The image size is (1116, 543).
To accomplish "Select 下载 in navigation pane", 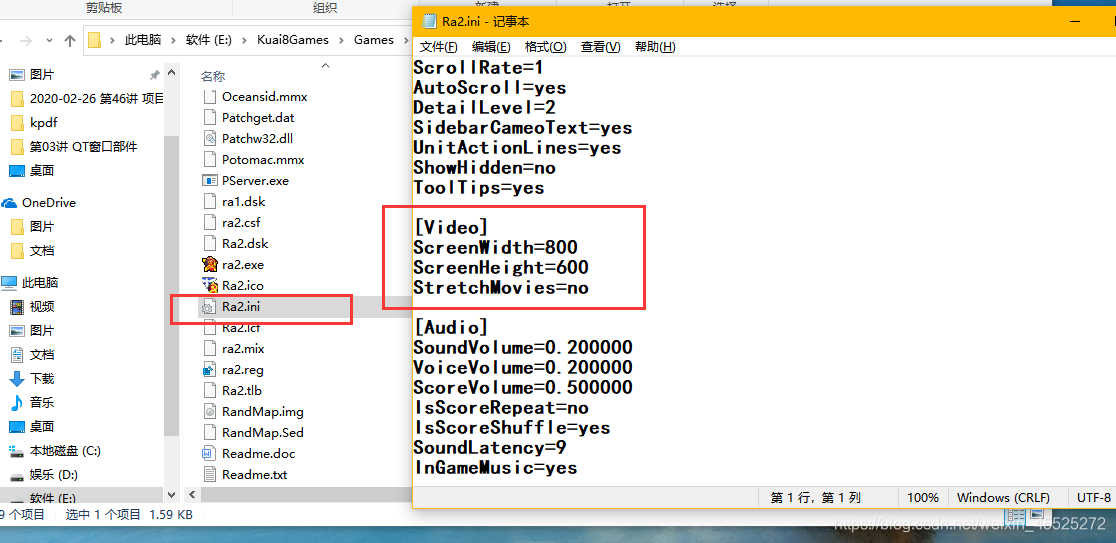I will point(42,379).
